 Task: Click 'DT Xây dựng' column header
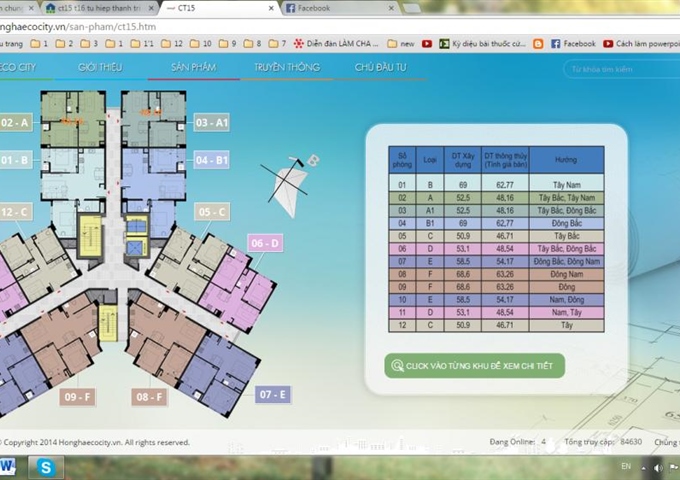click(x=463, y=160)
